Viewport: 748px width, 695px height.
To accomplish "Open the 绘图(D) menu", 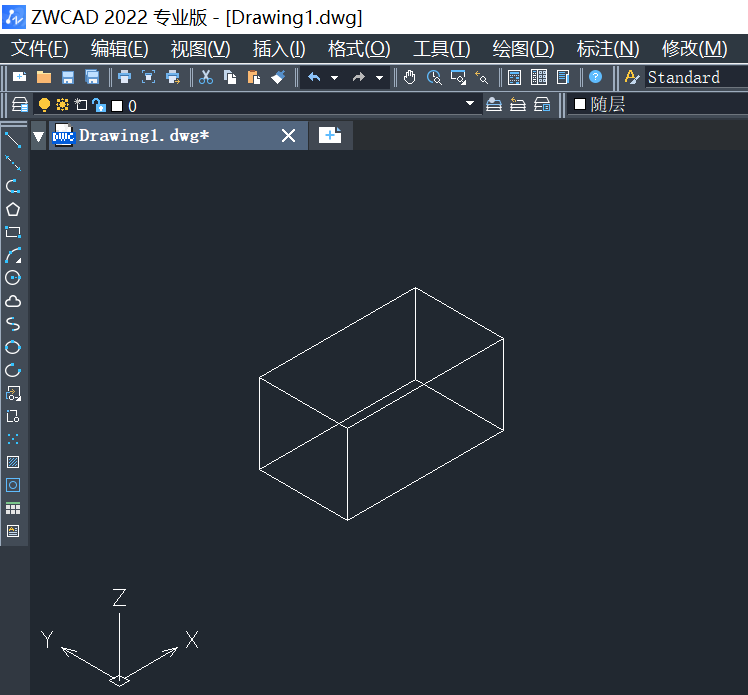I will coord(523,49).
